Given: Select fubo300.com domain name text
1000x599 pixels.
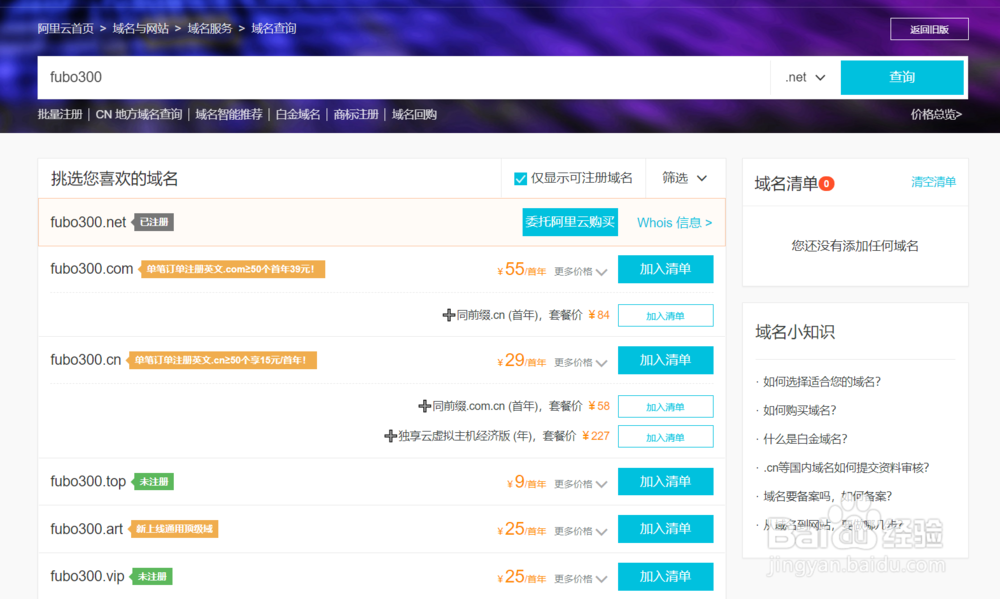Looking at the screenshot, I should [x=91, y=269].
